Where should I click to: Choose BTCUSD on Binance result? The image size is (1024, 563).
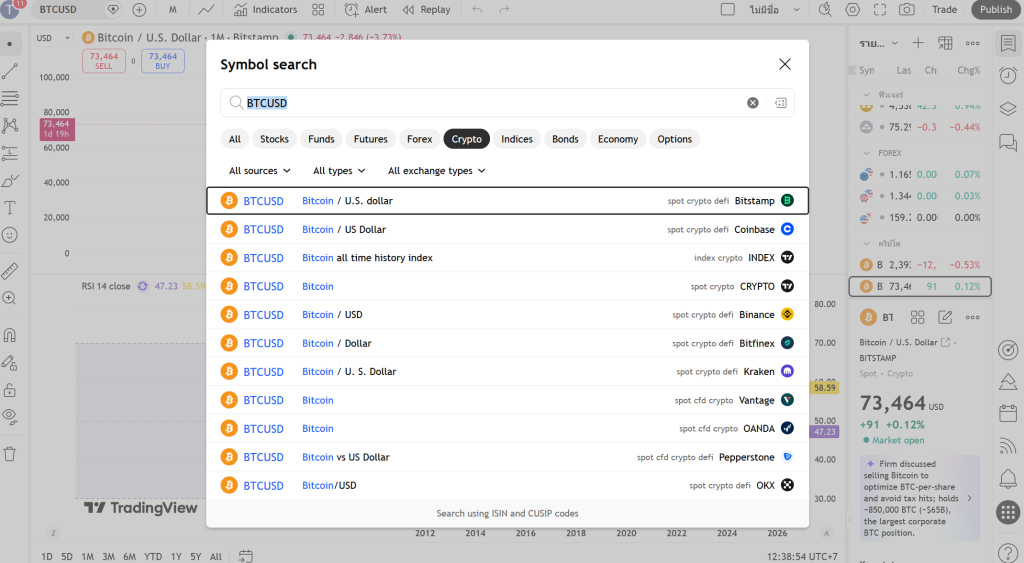(x=507, y=314)
